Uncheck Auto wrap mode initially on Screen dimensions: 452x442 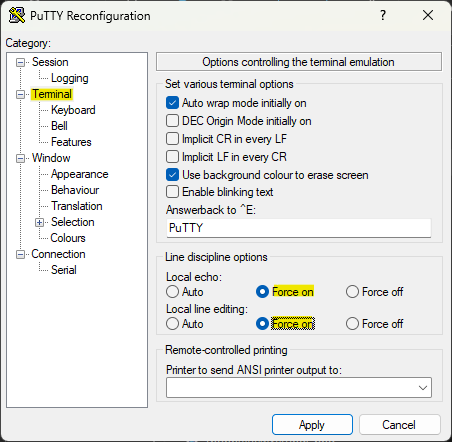(172, 103)
